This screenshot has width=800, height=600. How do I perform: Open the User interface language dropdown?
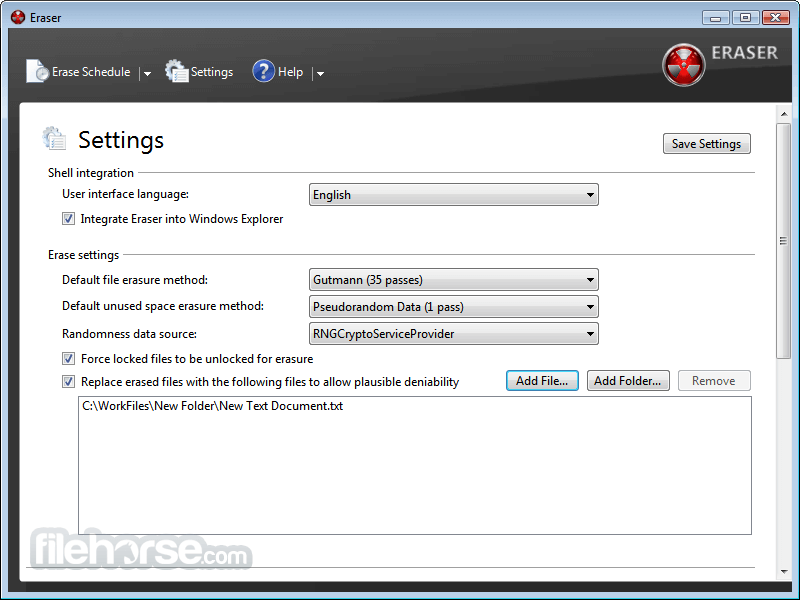pyautogui.click(x=454, y=195)
